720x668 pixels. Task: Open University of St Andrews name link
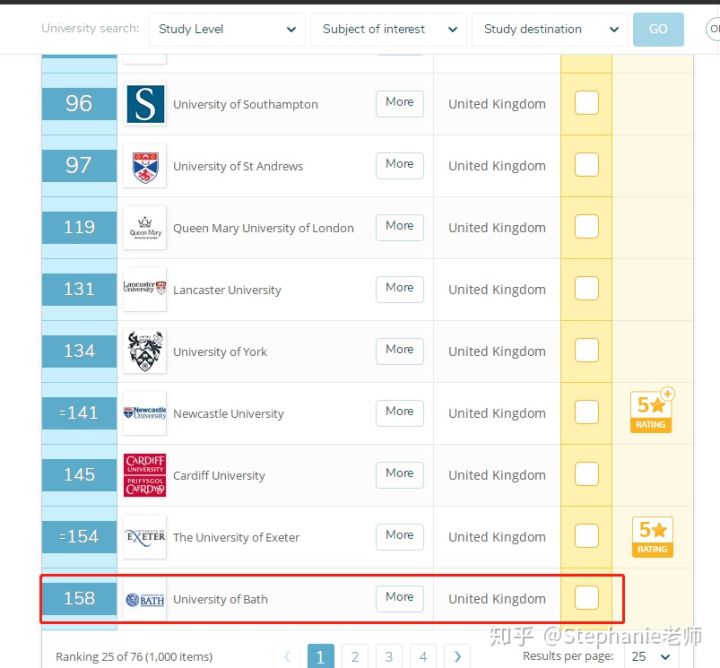point(238,166)
